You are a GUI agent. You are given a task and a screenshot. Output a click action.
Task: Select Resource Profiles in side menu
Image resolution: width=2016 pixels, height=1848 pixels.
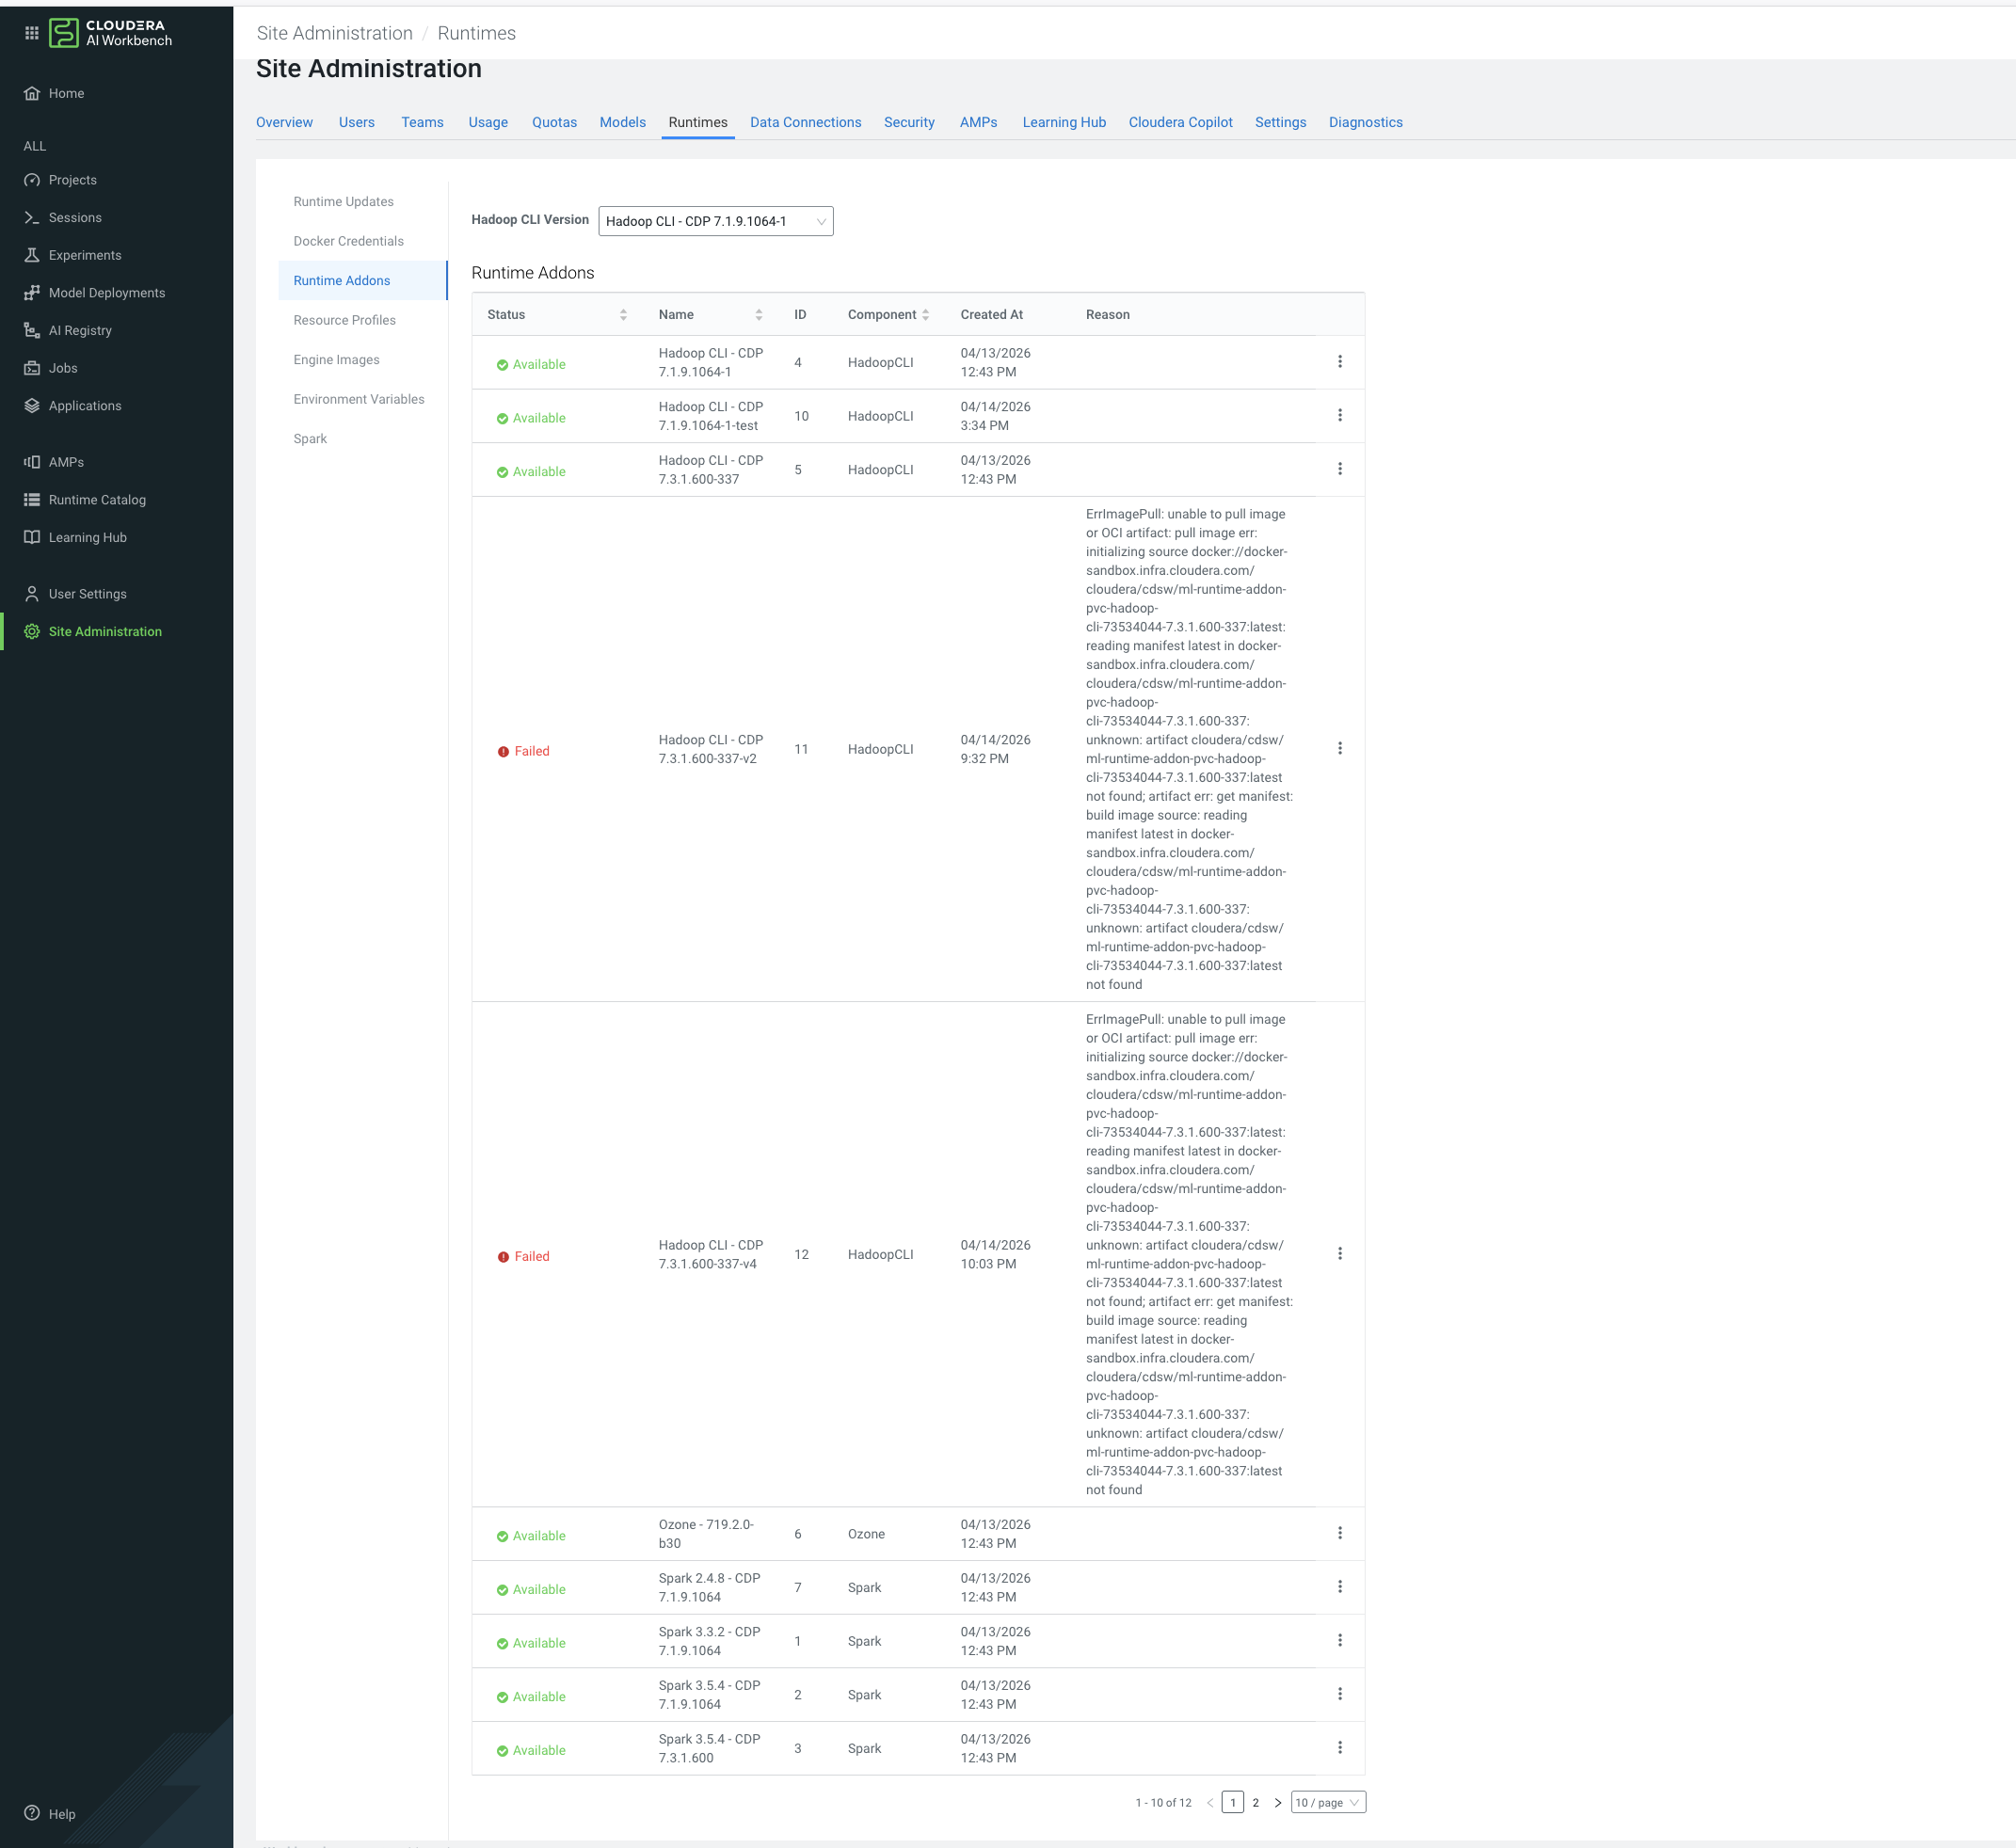[344, 320]
